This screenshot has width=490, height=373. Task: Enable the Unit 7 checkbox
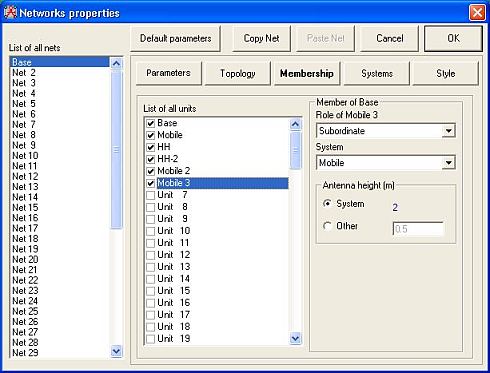coord(151,195)
